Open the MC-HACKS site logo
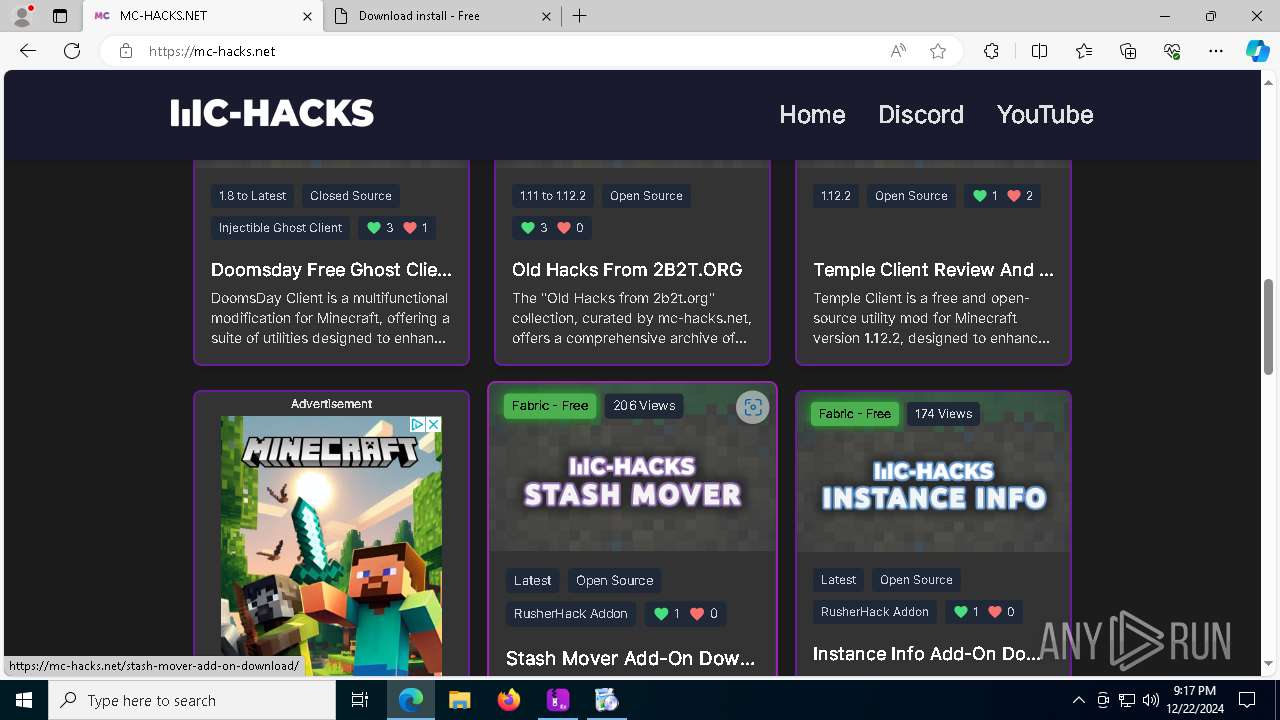The height and width of the screenshot is (720, 1280). click(272, 114)
